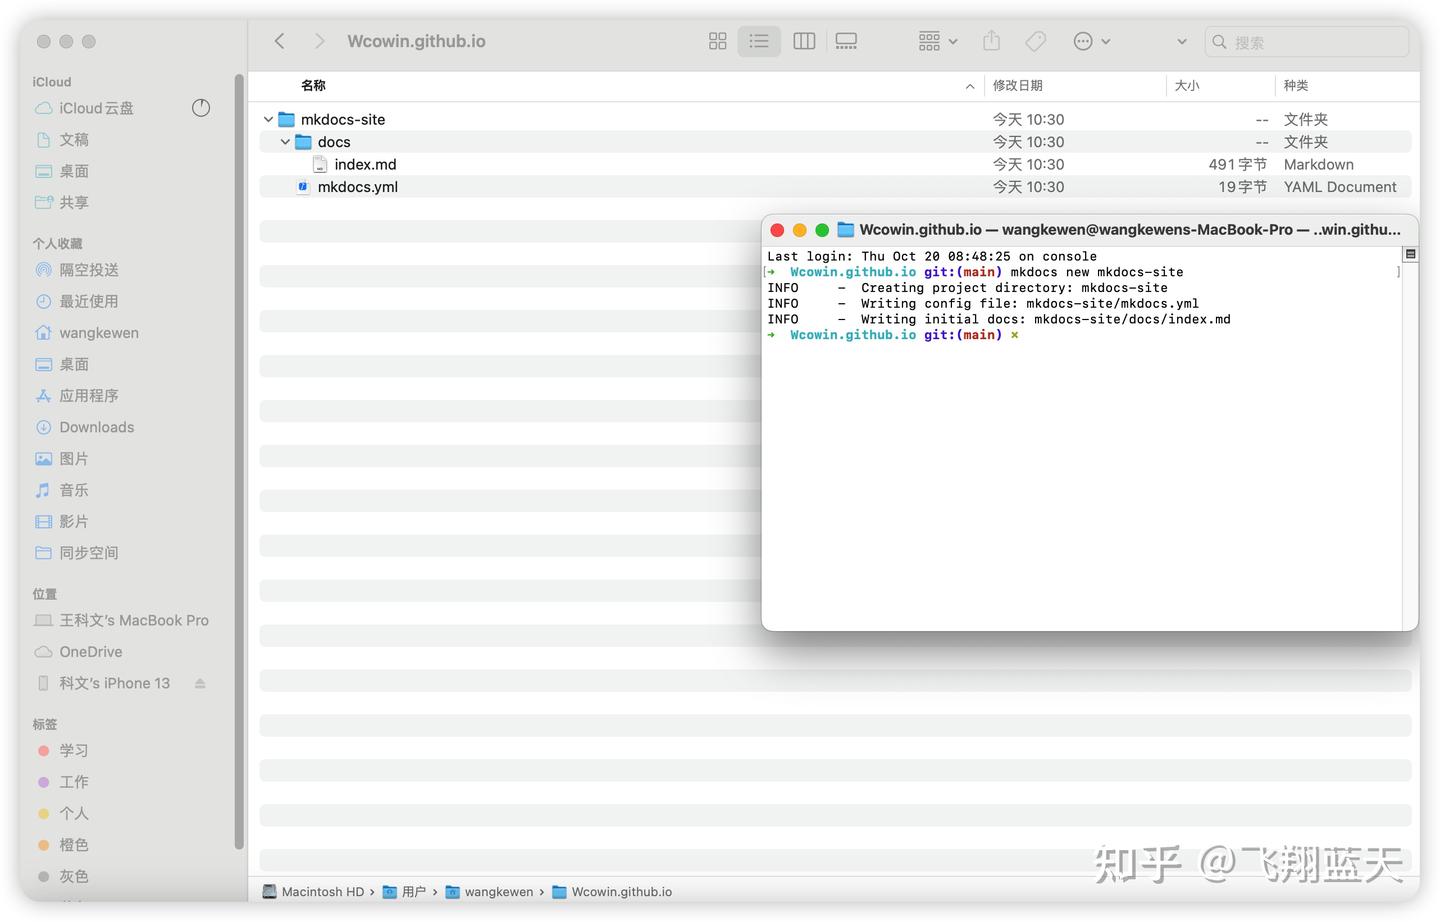
Task: Click the Tags toolbar icon
Action: pyautogui.click(x=1036, y=41)
